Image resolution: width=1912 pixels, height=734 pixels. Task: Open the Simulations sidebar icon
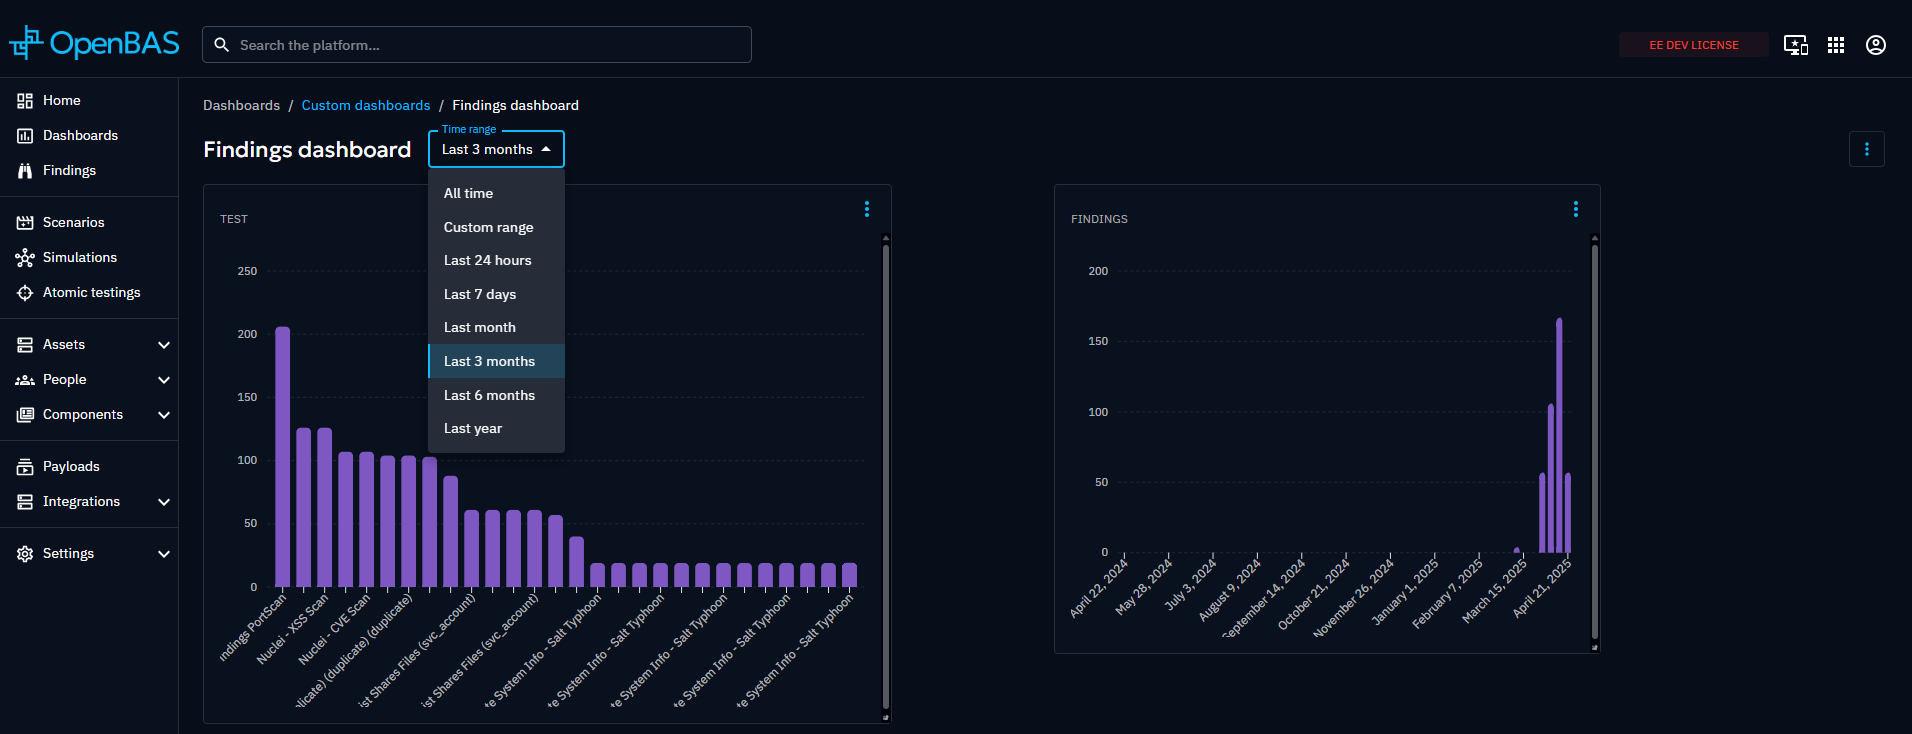click(x=25, y=258)
